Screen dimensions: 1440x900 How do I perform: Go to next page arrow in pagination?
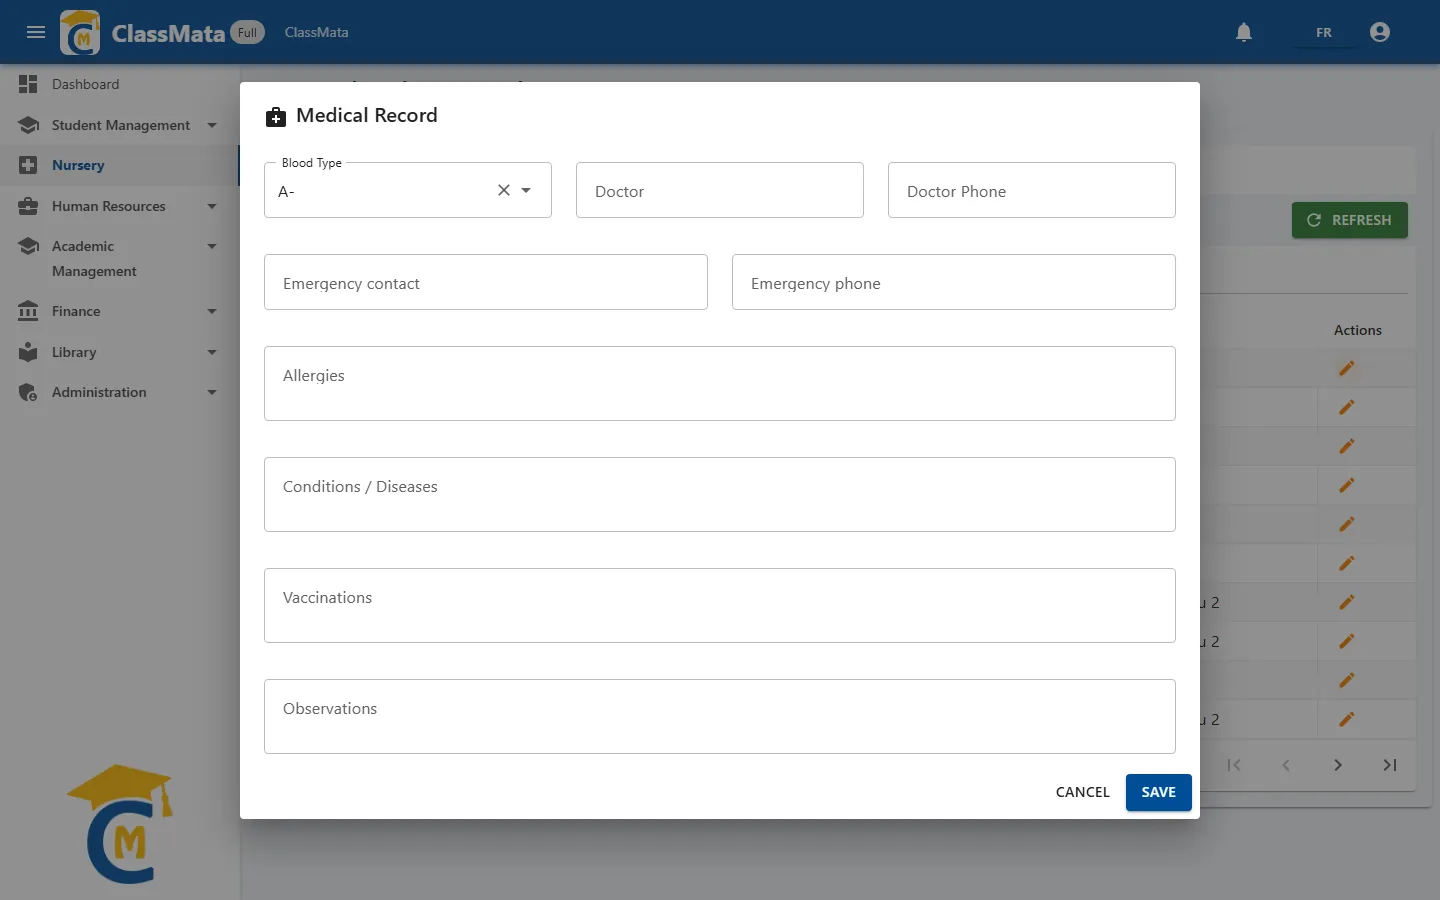click(1338, 765)
